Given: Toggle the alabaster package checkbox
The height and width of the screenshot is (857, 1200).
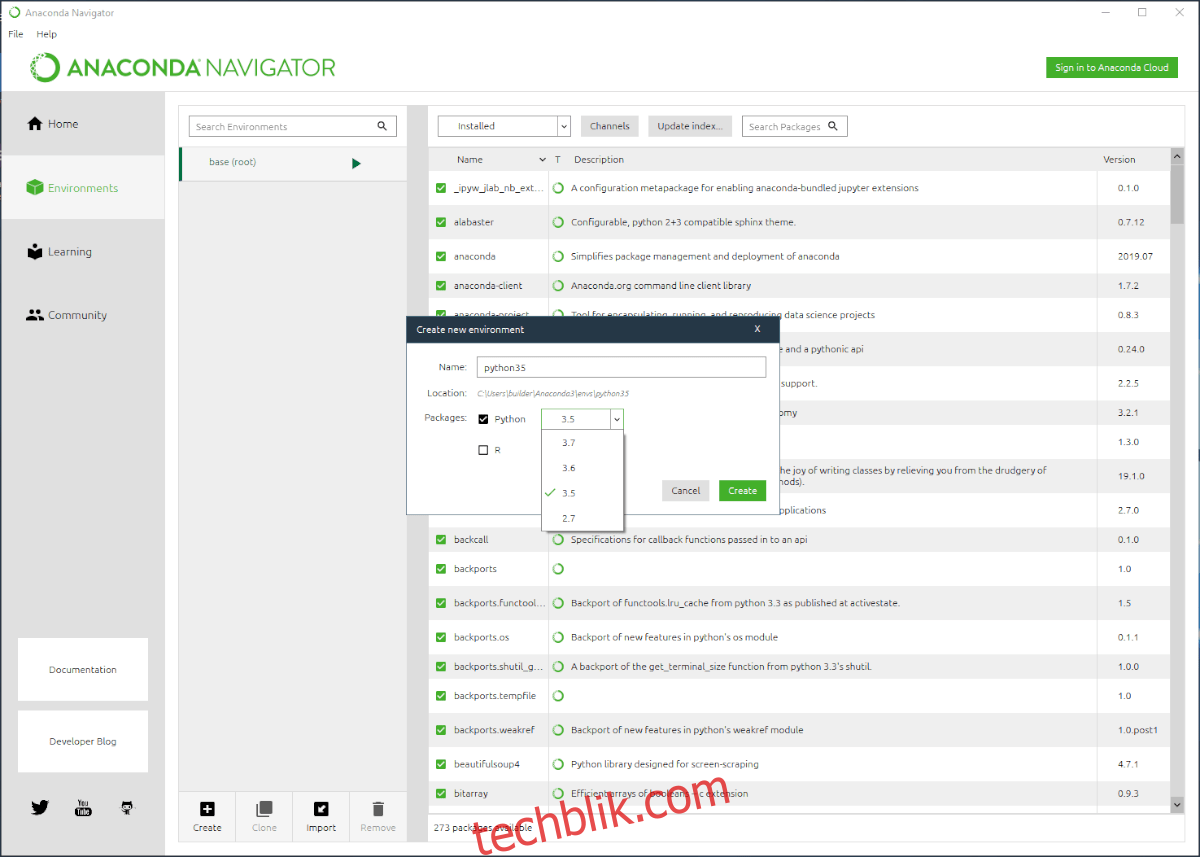Looking at the screenshot, I should (441, 222).
